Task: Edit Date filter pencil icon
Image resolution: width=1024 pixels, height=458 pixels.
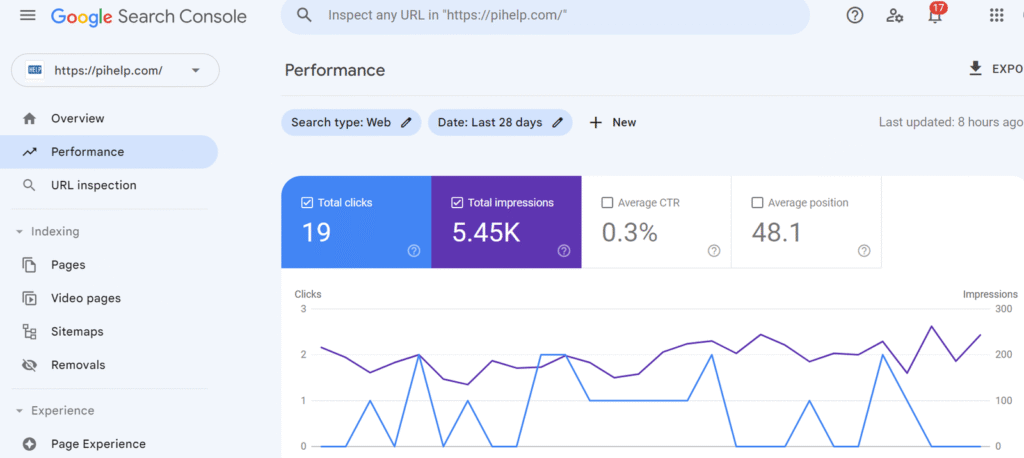Action: pos(557,122)
